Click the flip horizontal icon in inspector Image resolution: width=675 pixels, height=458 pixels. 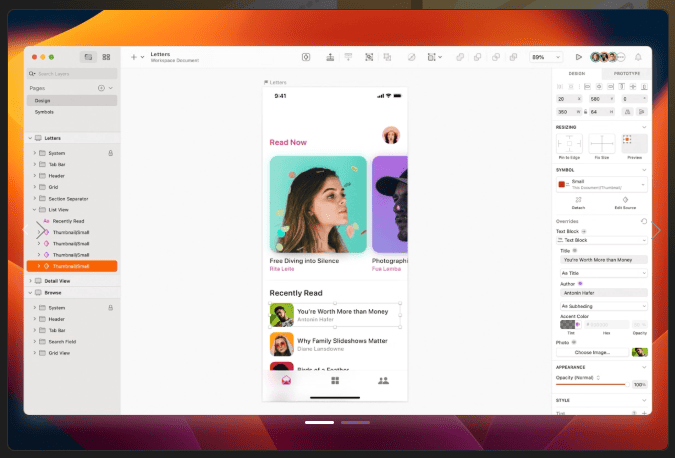pos(628,112)
